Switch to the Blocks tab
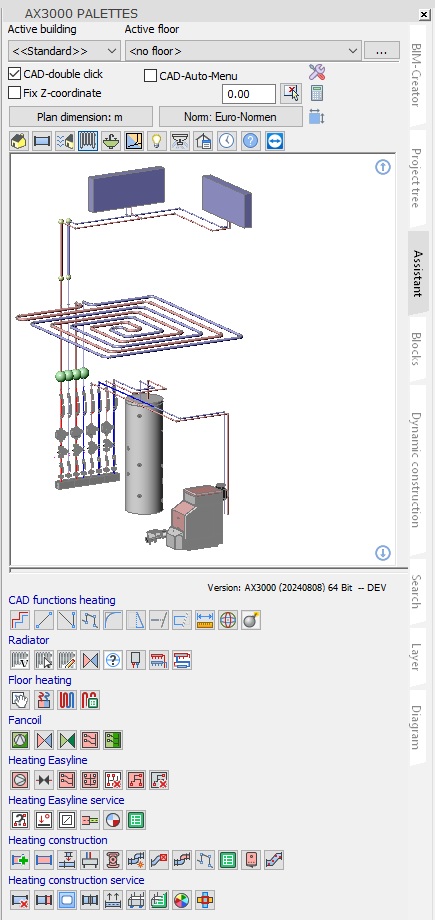435x920 pixels. (x=416, y=349)
